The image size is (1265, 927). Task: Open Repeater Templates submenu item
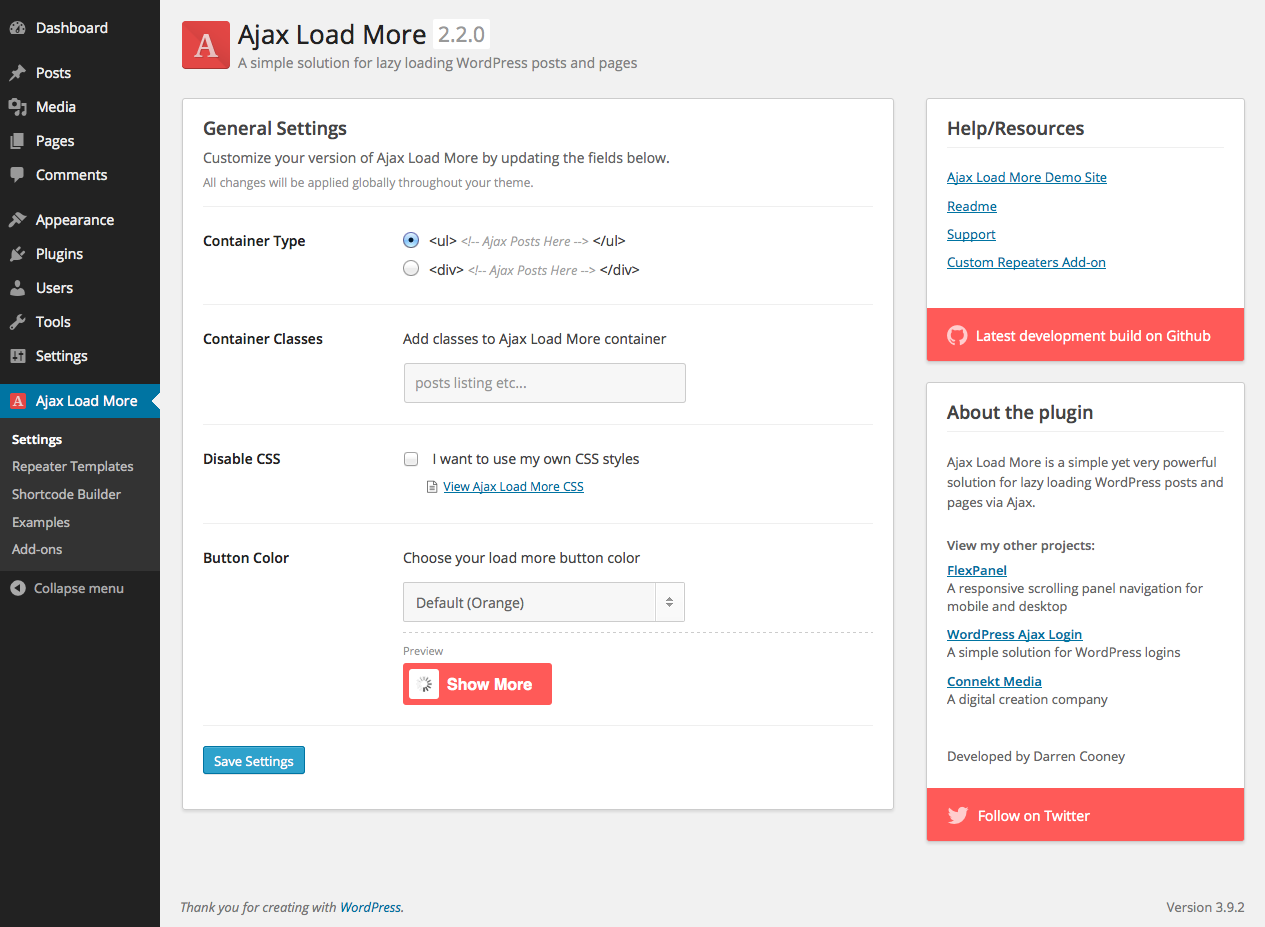point(72,467)
